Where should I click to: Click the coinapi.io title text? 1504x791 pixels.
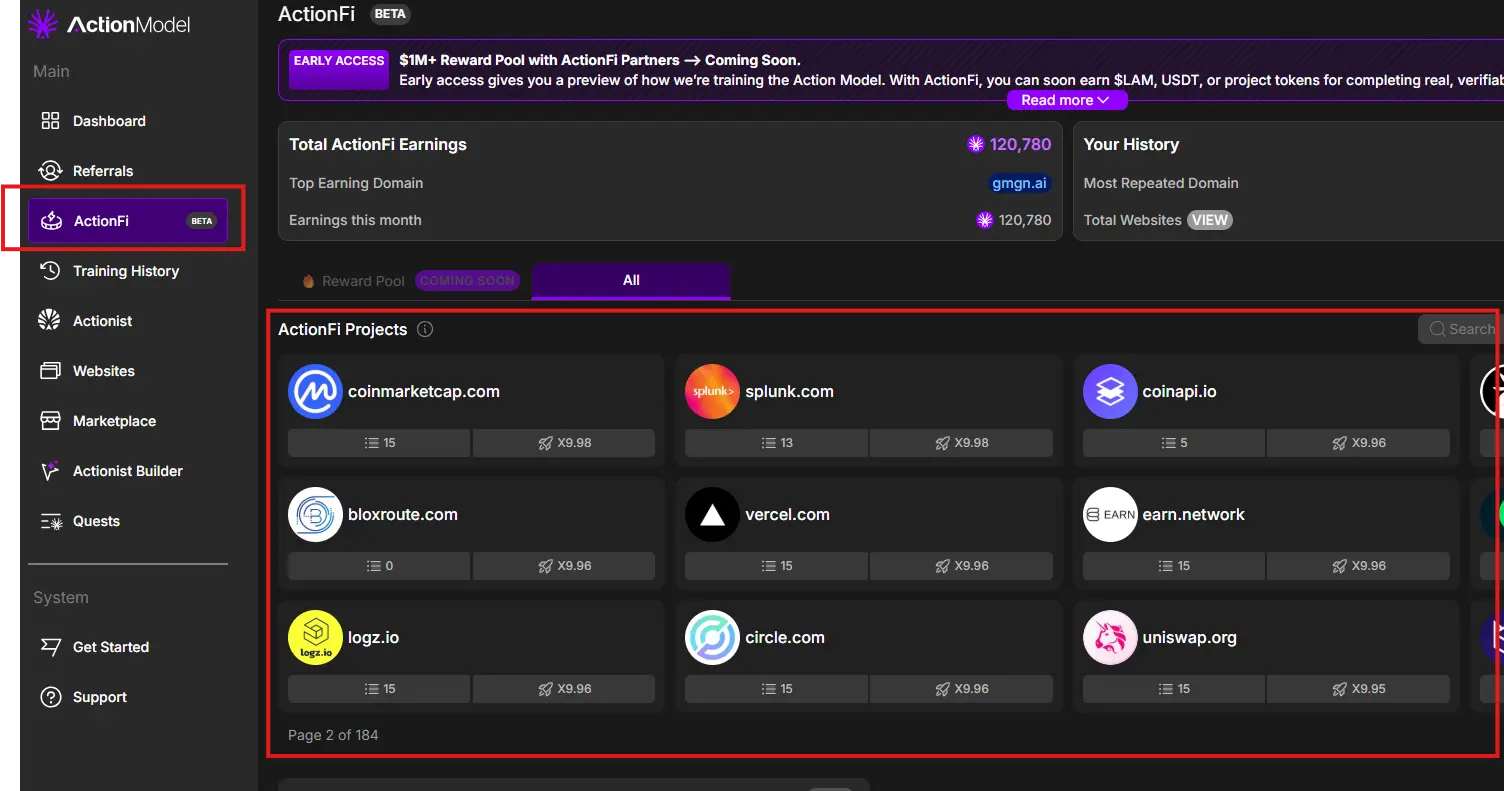[1180, 391]
